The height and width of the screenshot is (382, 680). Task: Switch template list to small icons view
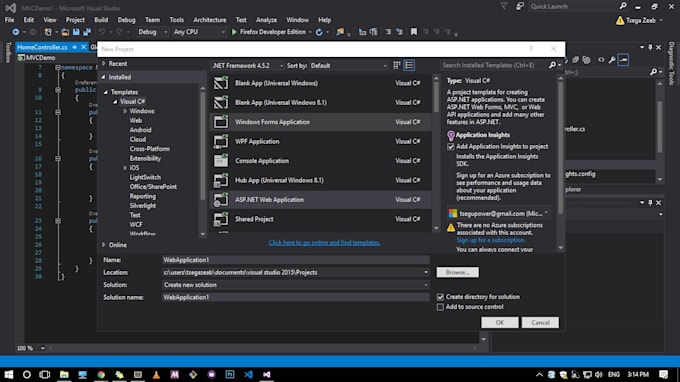tap(396, 65)
